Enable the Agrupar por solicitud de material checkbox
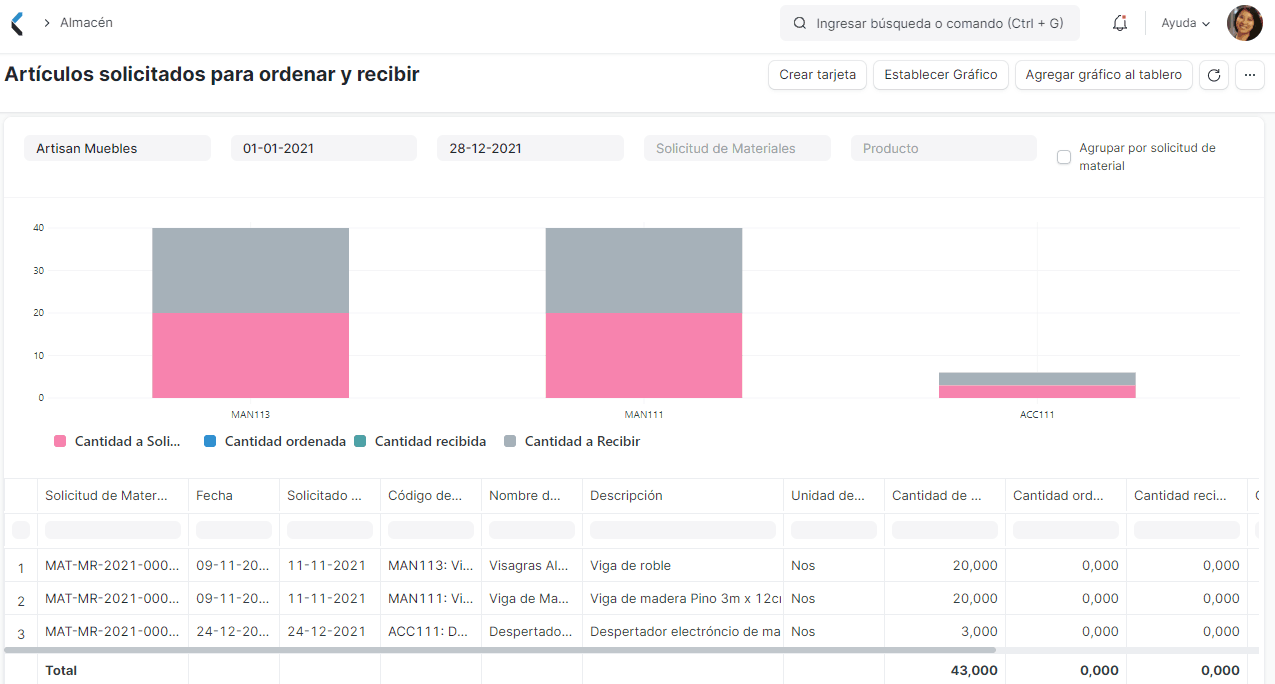1275x684 pixels. click(x=1064, y=157)
